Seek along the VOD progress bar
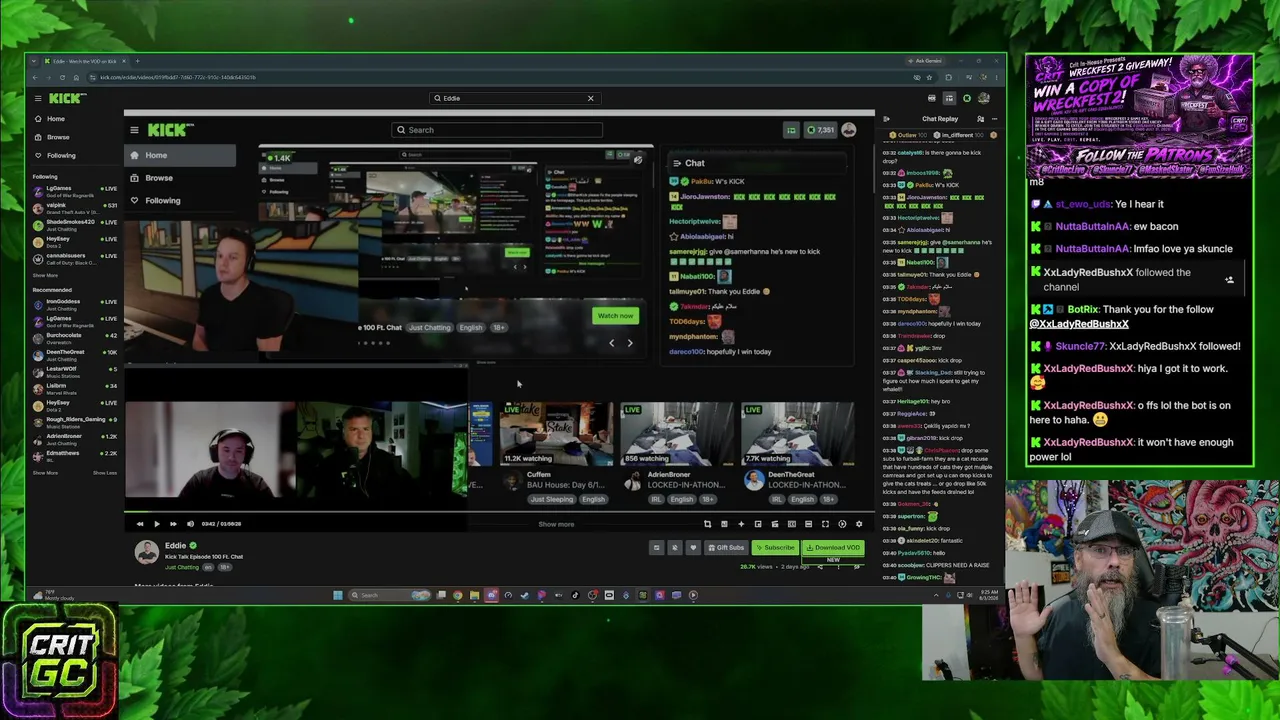The width and height of the screenshot is (1280, 720). (x=499, y=512)
